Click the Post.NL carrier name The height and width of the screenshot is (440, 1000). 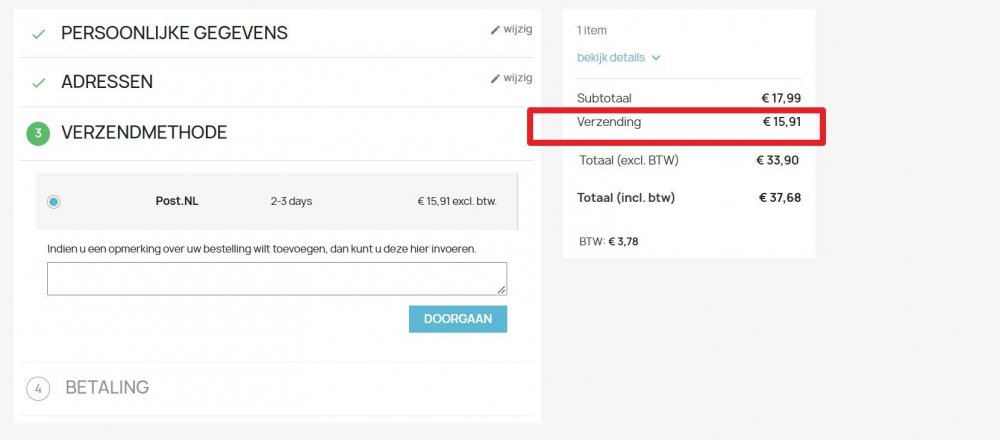[x=177, y=201]
